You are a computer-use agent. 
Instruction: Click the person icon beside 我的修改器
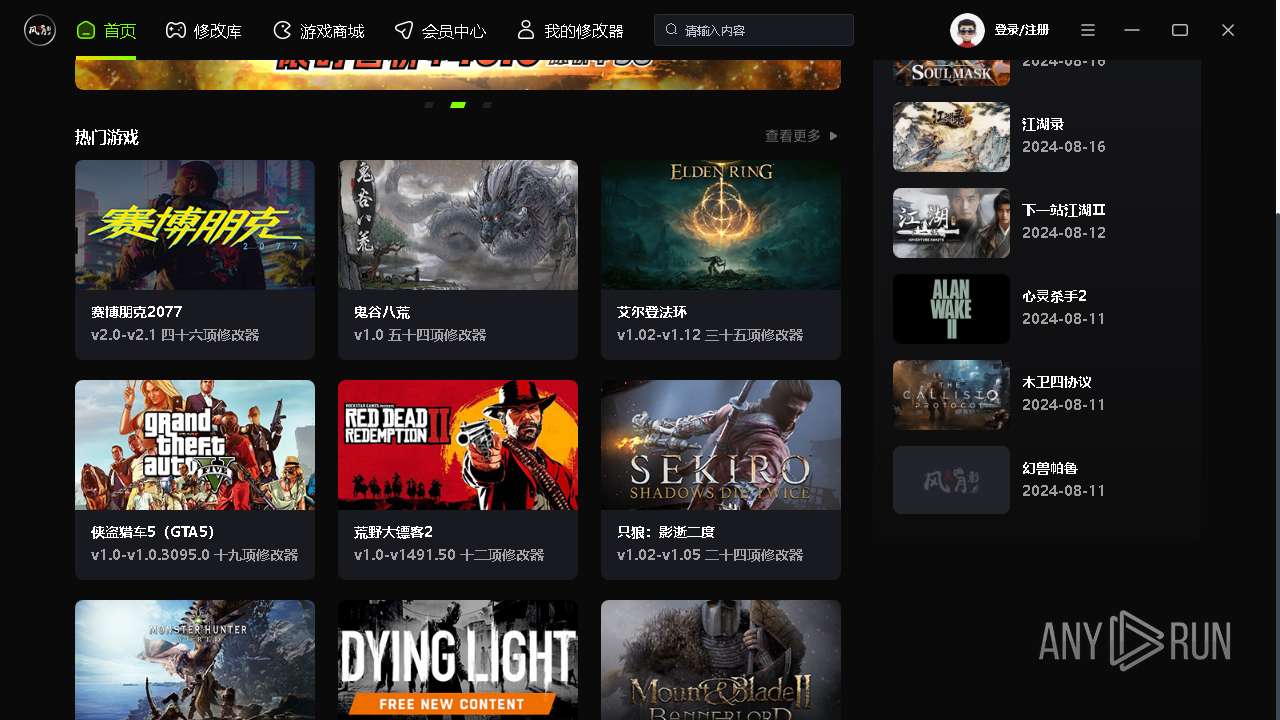(526, 30)
